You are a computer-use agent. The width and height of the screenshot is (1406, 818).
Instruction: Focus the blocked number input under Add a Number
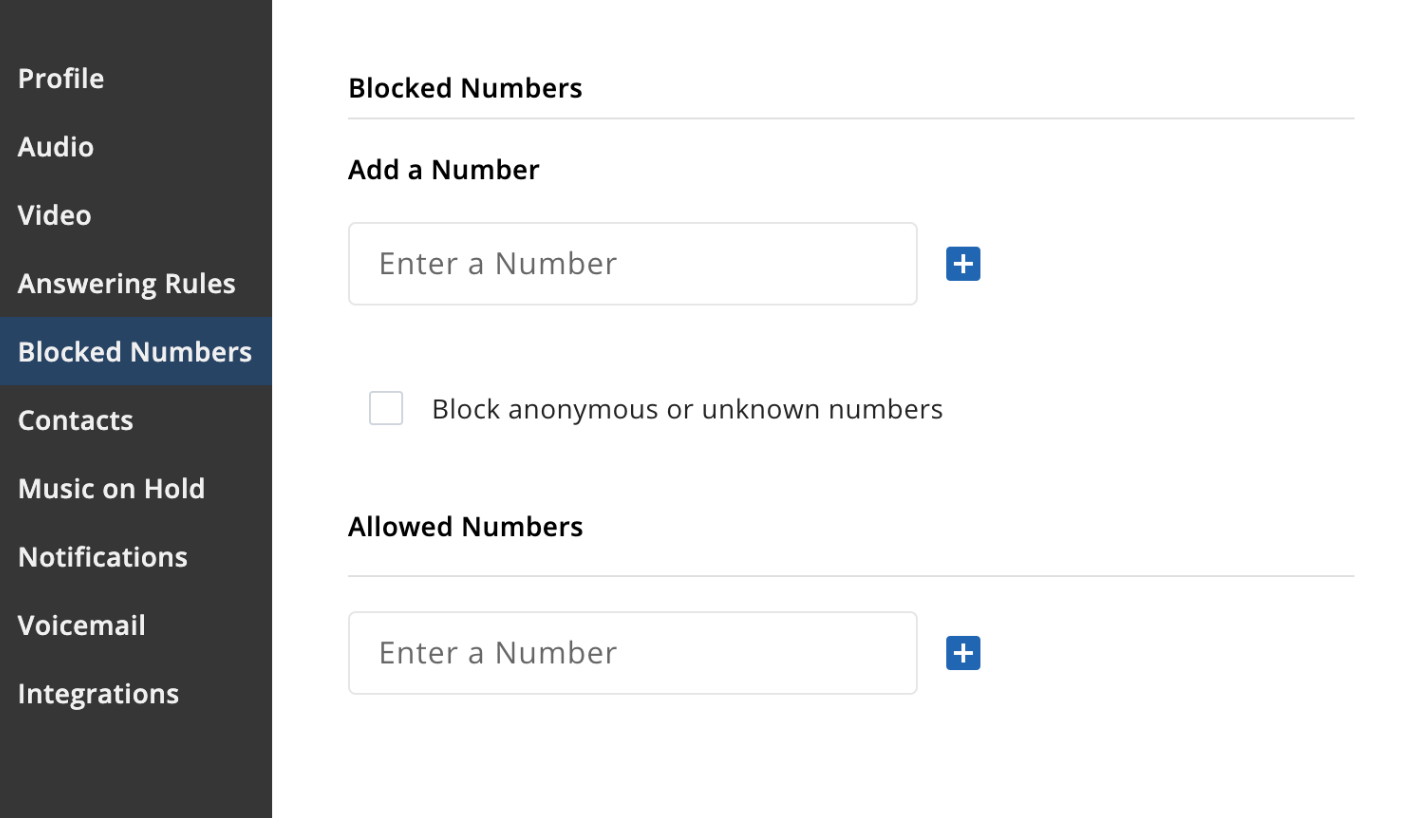pyautogui.click(x=633, y=264)
